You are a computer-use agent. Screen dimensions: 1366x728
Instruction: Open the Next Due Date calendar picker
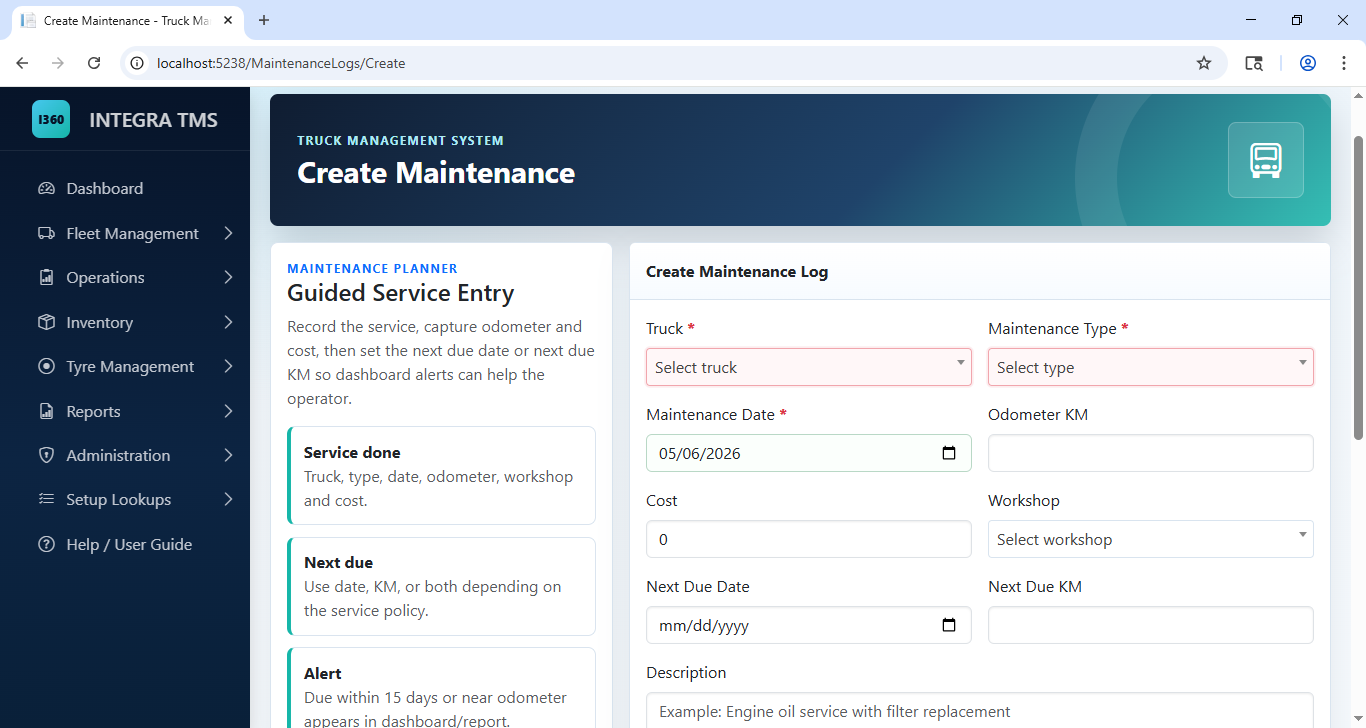[949, 625]
